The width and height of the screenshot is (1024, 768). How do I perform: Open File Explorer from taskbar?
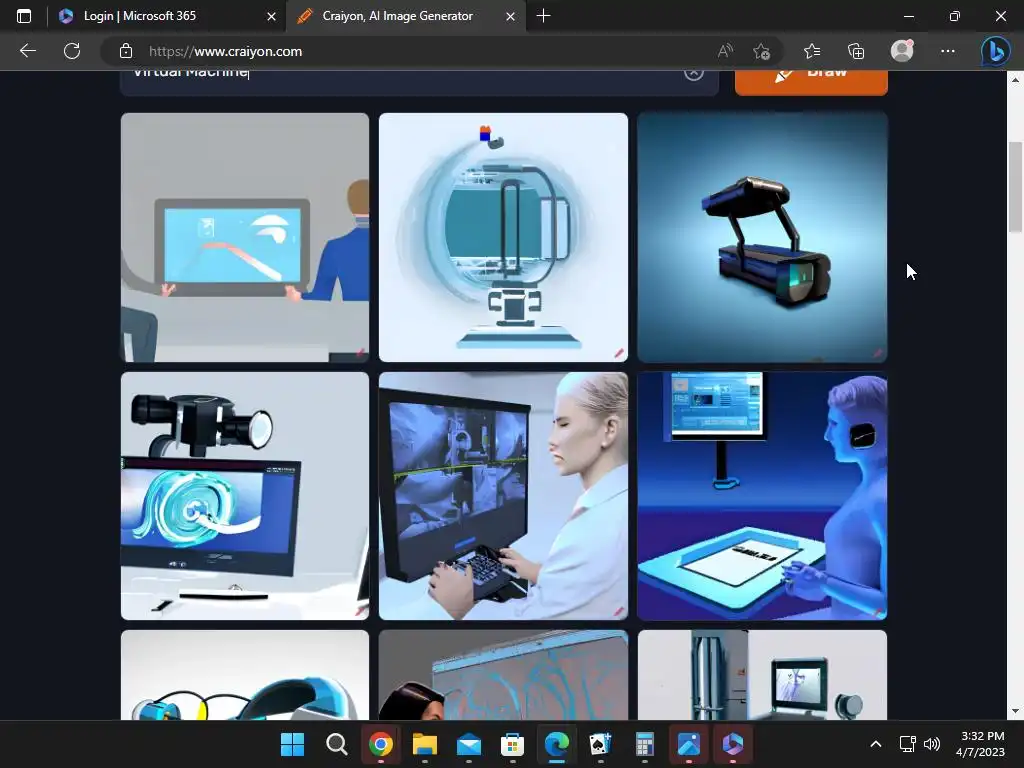(x=424, y=744)
